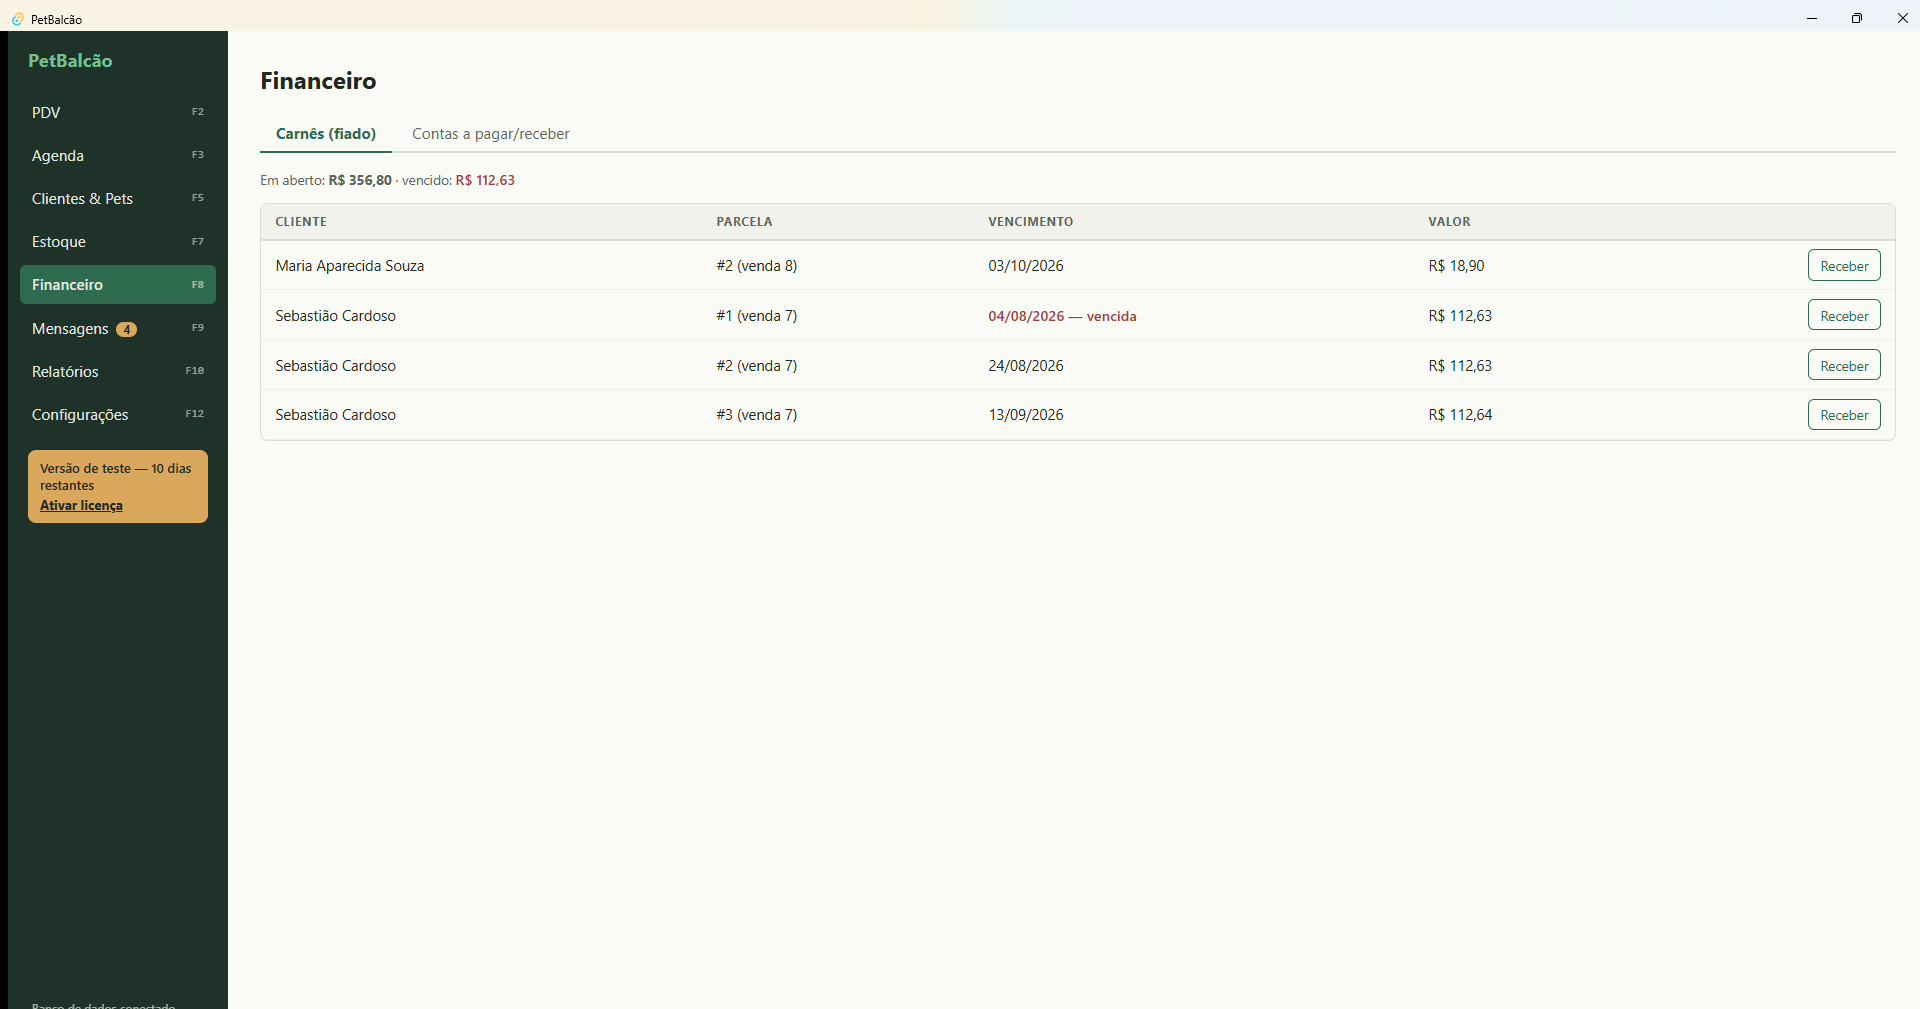Open the PDV section
This screenshot has height=1009, width=1920.
click(118, 112)
